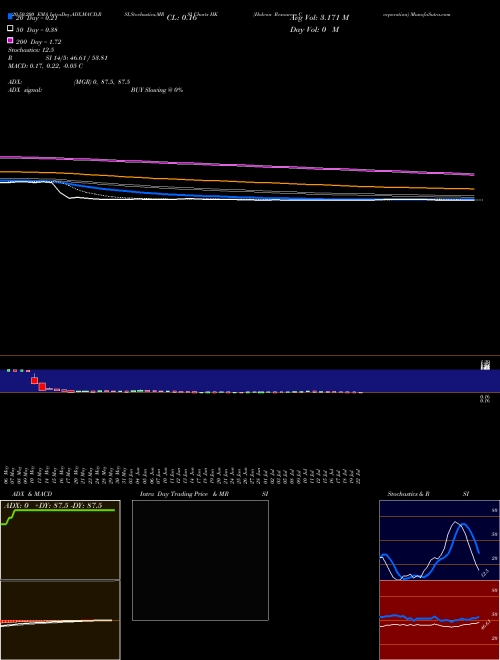
Task: Click the 'ADX & MACD' panel title
Action: [x=32, y=494]
